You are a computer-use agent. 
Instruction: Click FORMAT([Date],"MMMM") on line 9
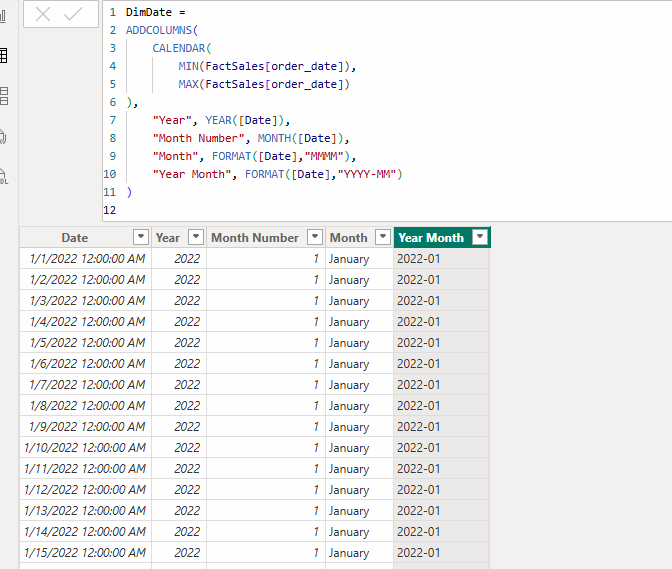click(x=281, y=156)
